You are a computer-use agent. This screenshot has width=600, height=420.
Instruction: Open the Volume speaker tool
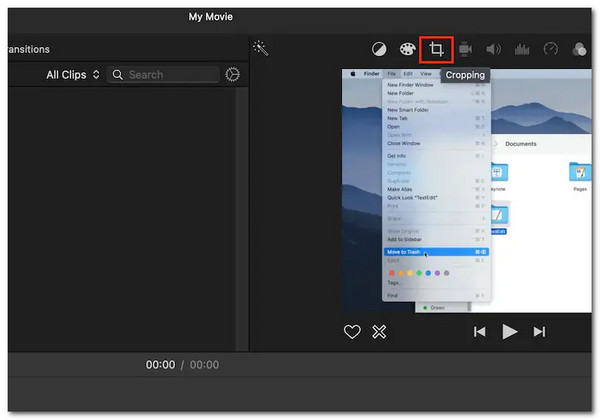493,49
